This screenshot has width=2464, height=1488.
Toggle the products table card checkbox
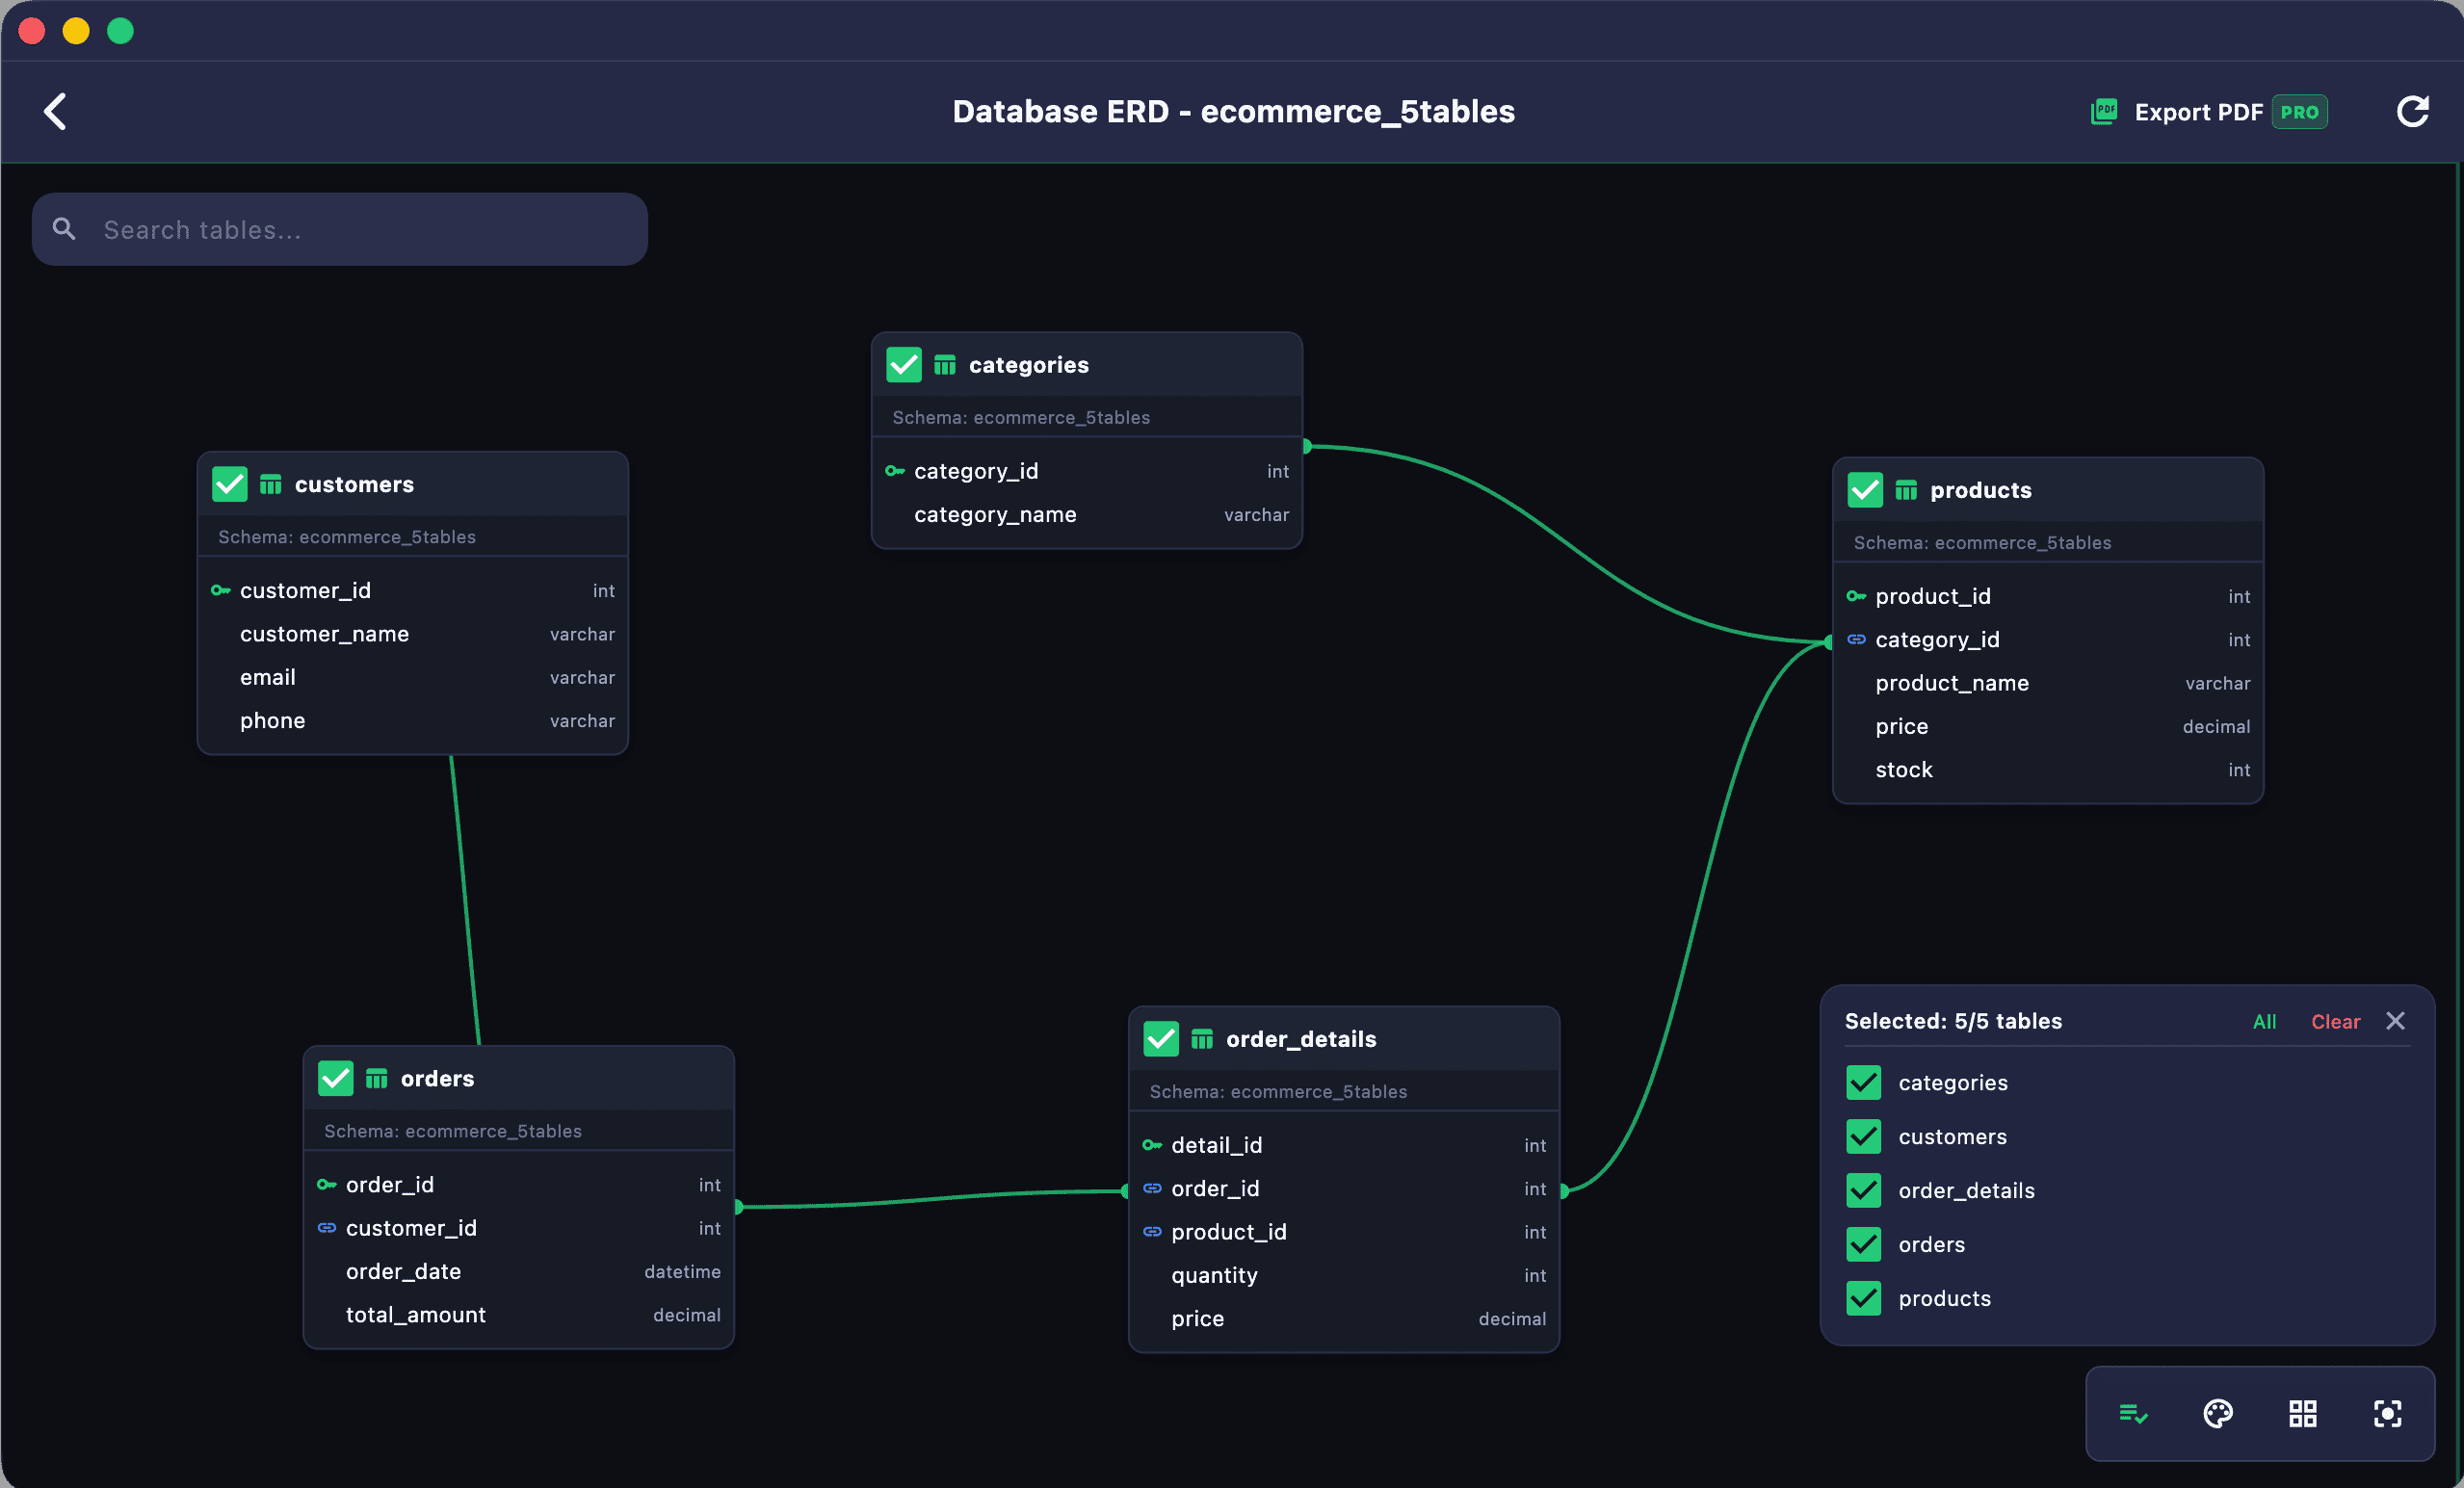pyautogui.click(x=1865, y=490)
